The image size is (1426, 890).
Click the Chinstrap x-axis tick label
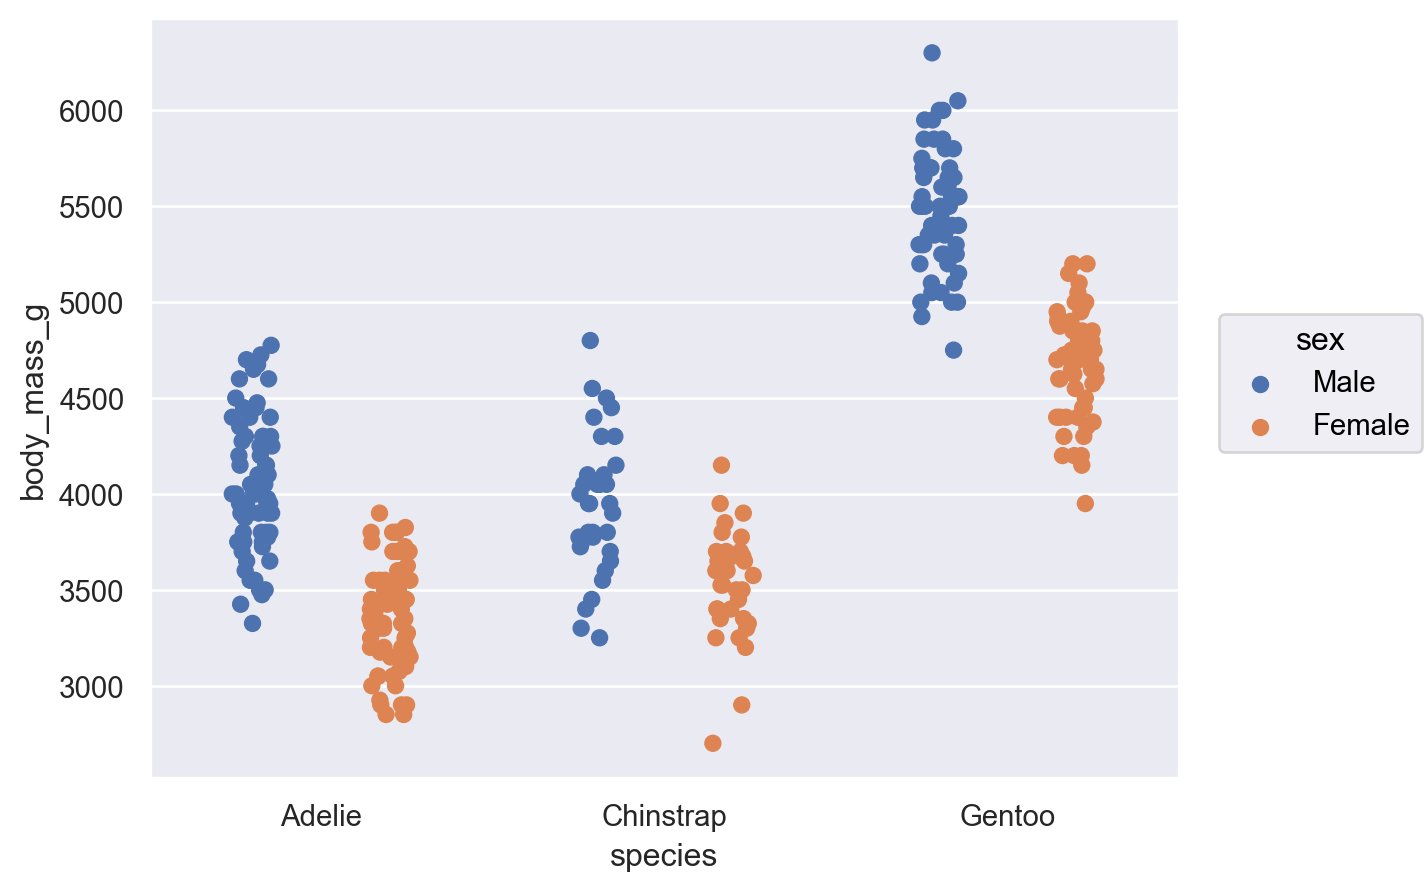coord(664,816)
